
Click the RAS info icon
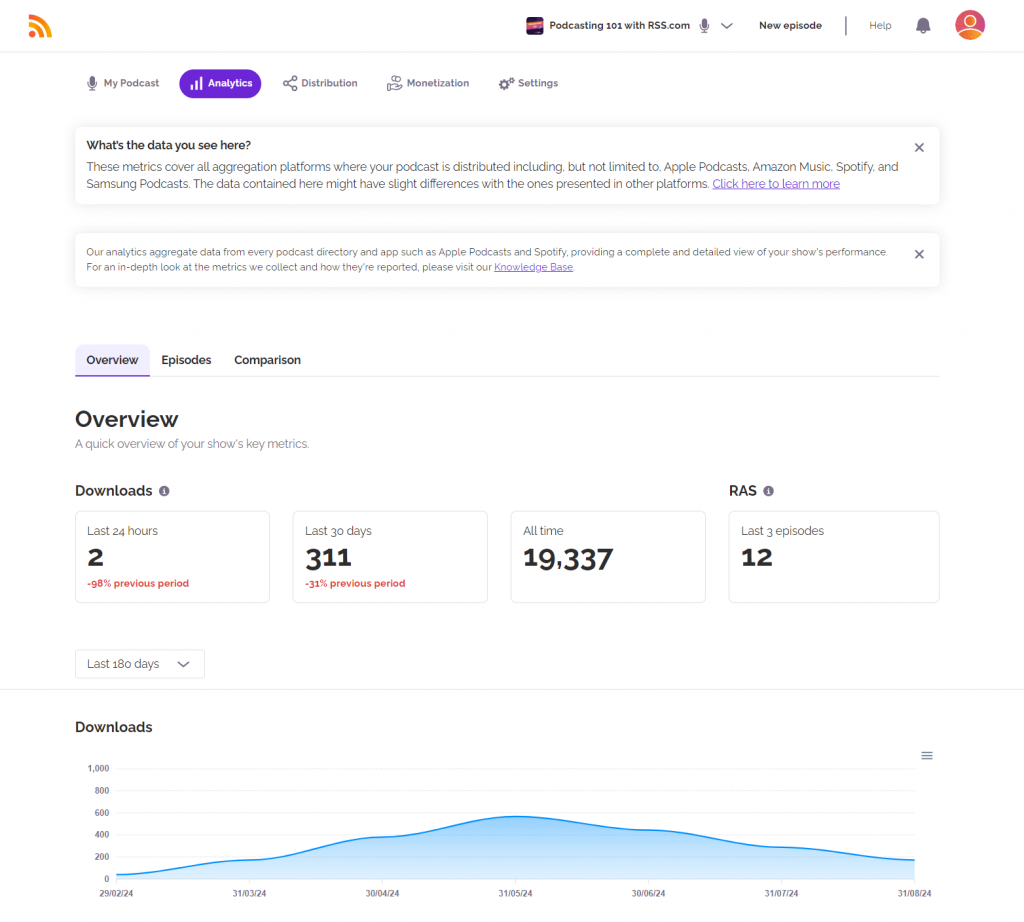pyautogui.click(x=768, y=491)
